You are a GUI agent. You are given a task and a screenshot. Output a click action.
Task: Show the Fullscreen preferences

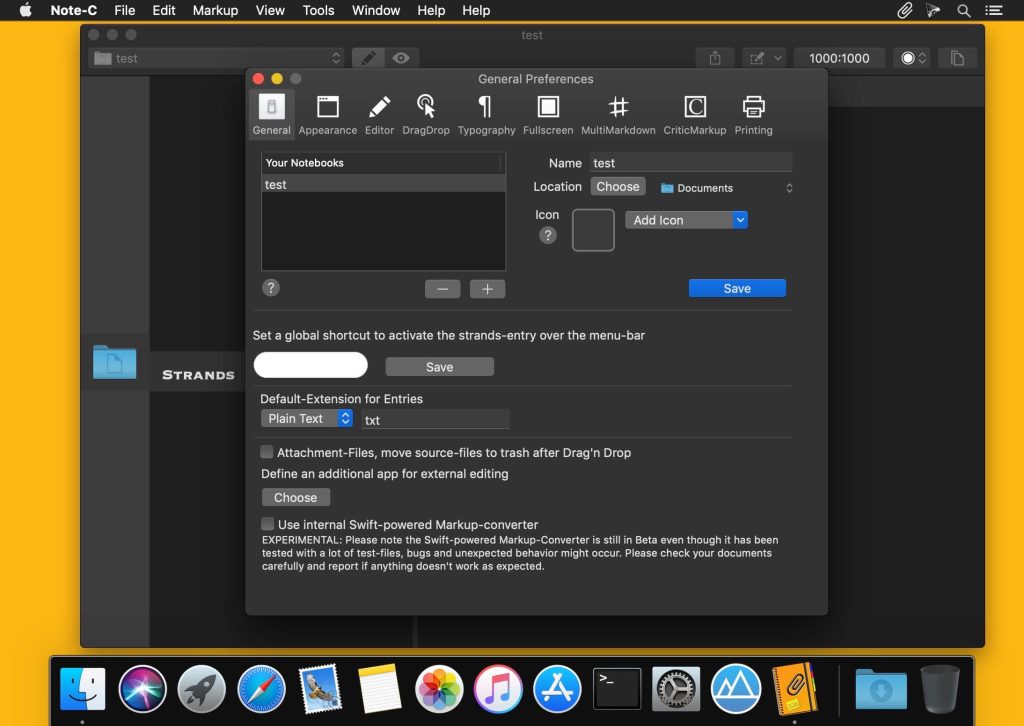click(x=548, y=115)
